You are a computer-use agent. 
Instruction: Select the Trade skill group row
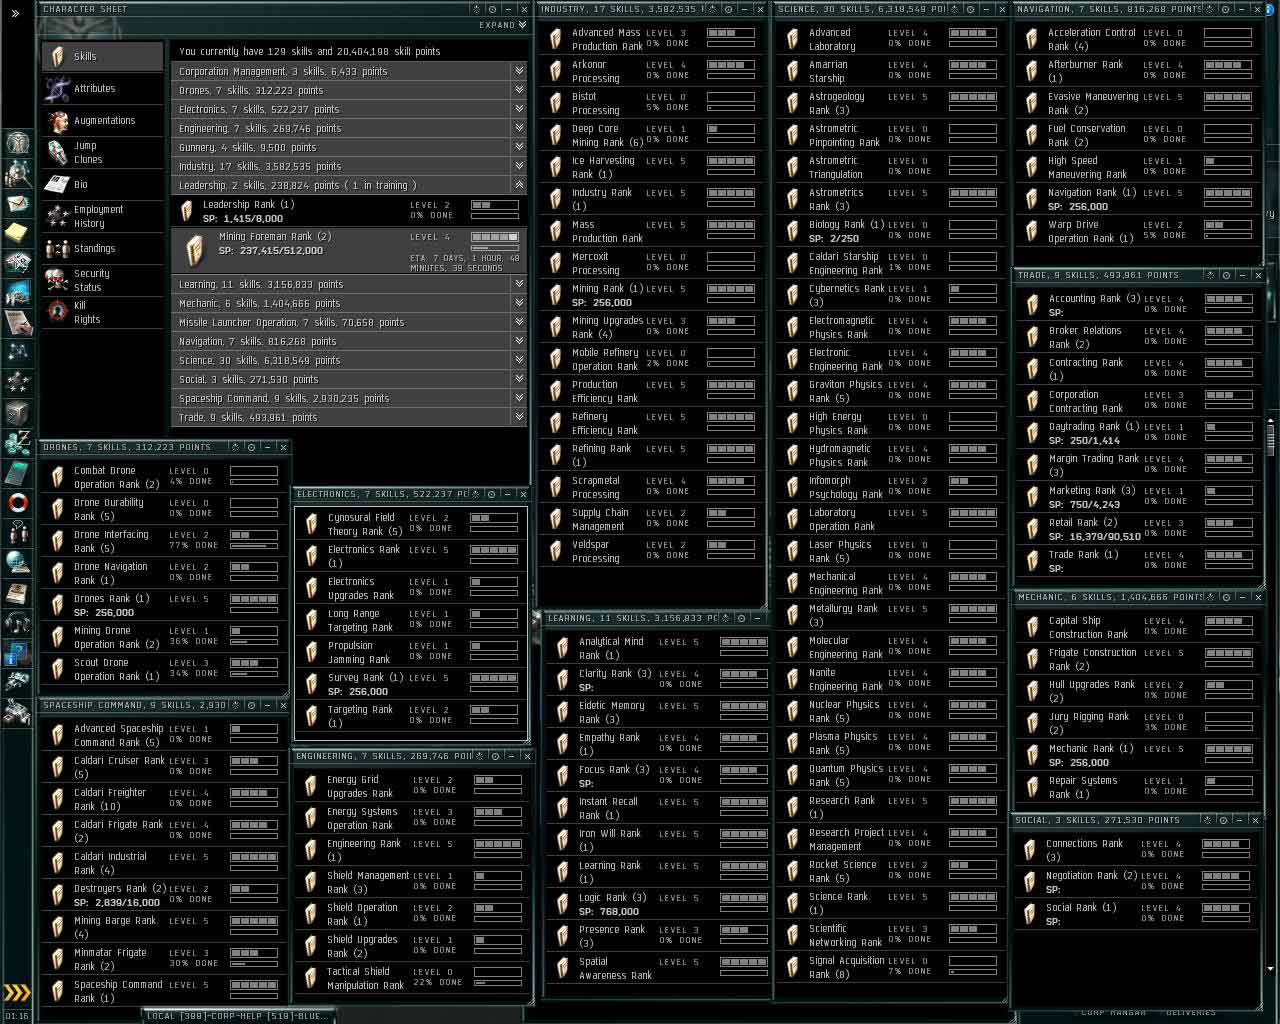pyautogui.click(x=349, y=417)
